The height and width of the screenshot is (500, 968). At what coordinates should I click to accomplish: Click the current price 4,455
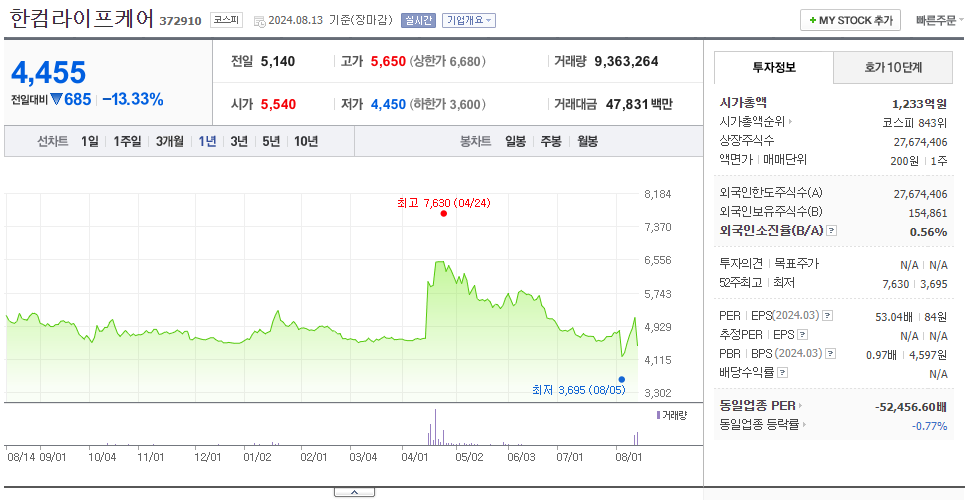pos(48,73)
